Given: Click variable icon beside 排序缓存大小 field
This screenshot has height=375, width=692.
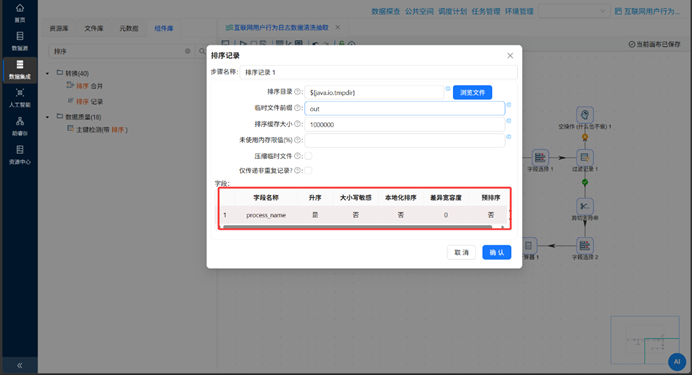Looking at the screenshot, I should [509, 120].
